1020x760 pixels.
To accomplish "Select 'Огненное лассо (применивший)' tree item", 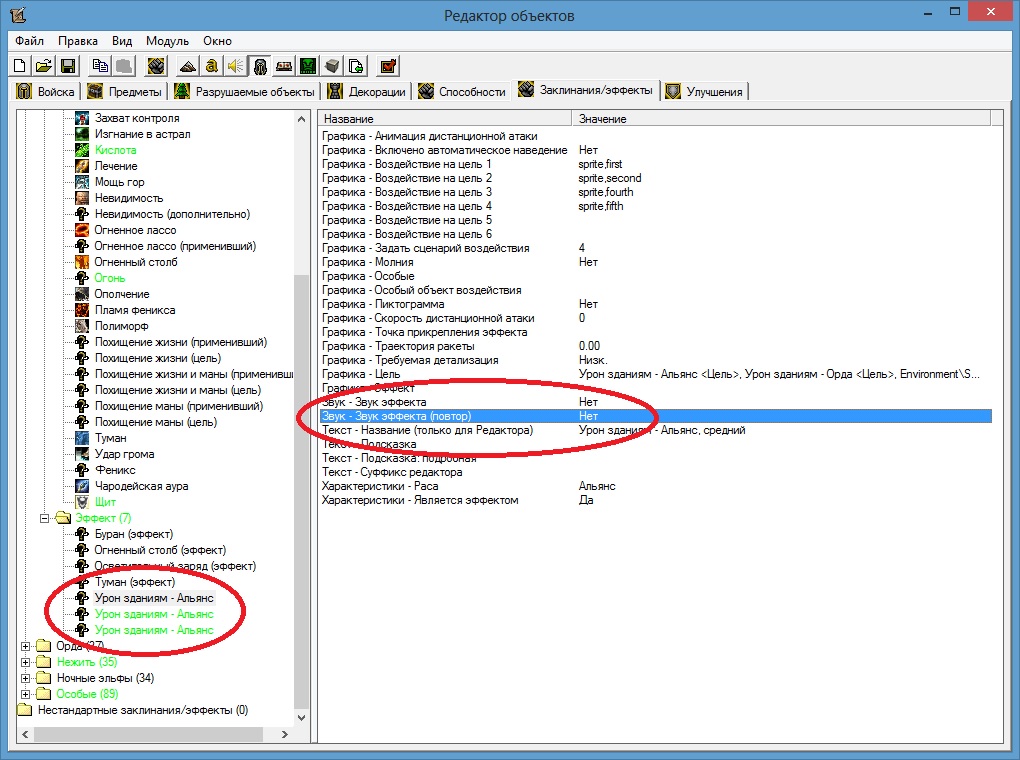I will click(175, 246).
